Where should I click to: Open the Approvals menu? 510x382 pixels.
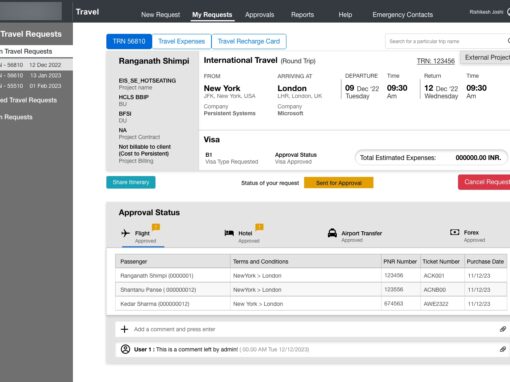pyautogui.click(x=259, y=15)
